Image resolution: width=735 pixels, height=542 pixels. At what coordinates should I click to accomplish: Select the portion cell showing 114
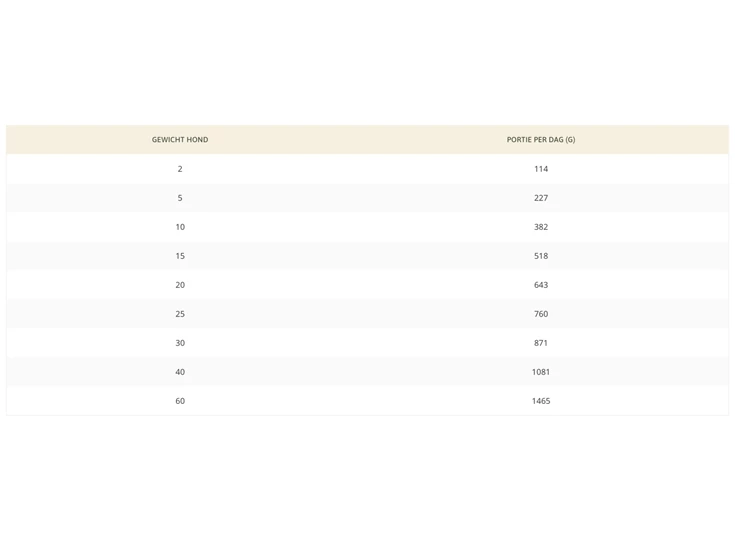(x=541, y=169)
